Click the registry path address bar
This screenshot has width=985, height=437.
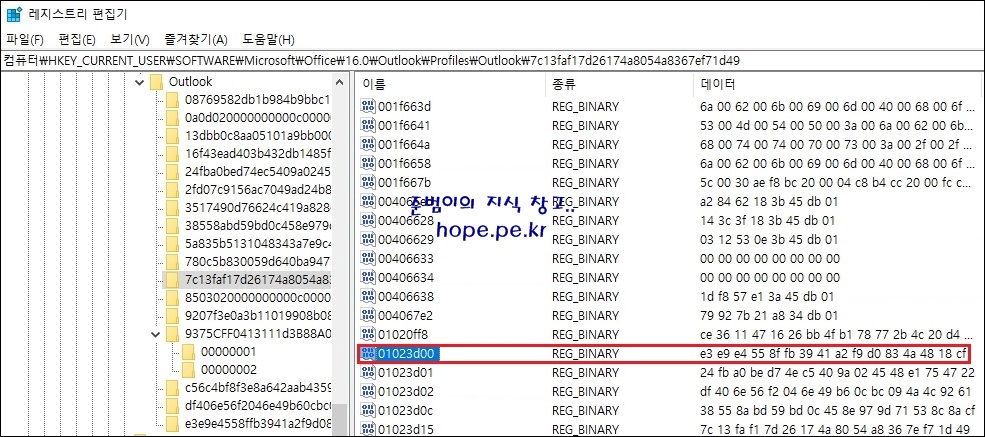coord(492,61)
